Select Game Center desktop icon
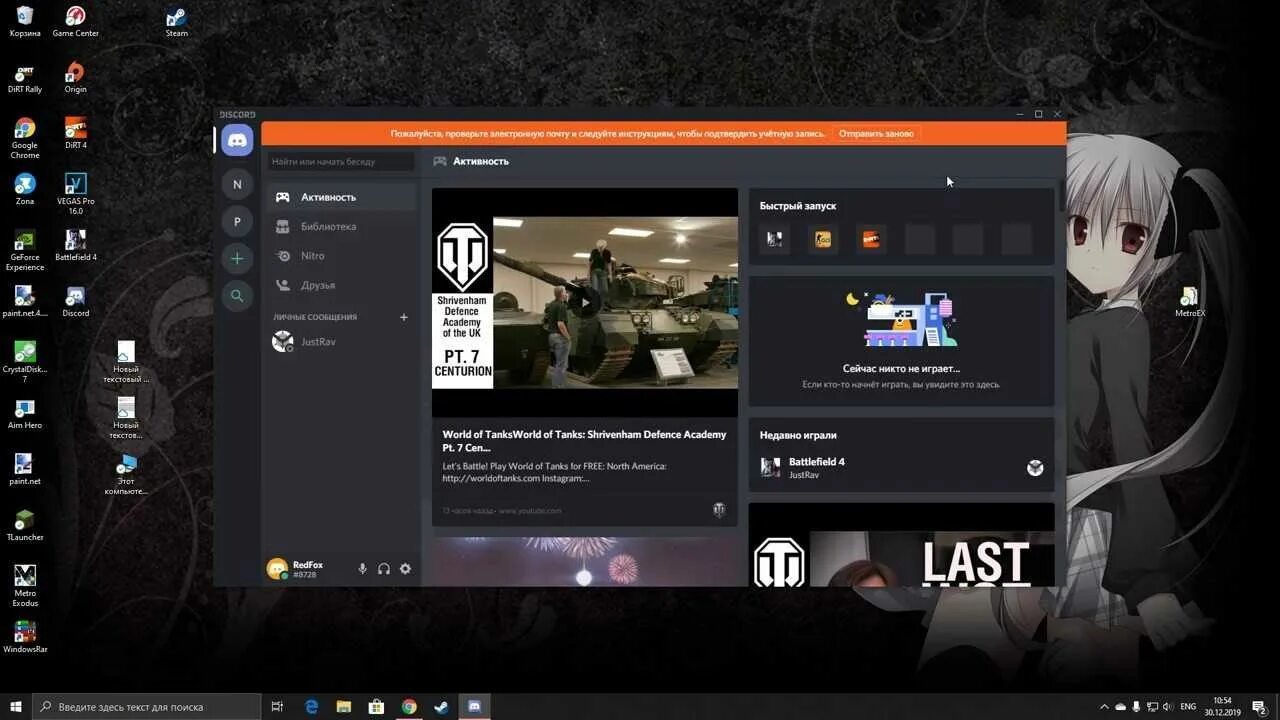This screenshot has width=1280, height=720. click(75, 21)
